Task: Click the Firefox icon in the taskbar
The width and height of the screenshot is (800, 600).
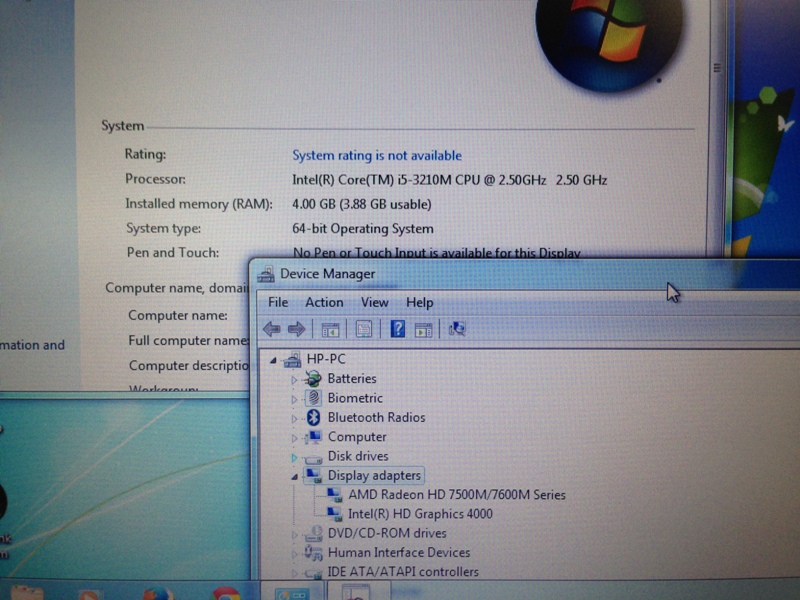Action: tap(160, 591)
